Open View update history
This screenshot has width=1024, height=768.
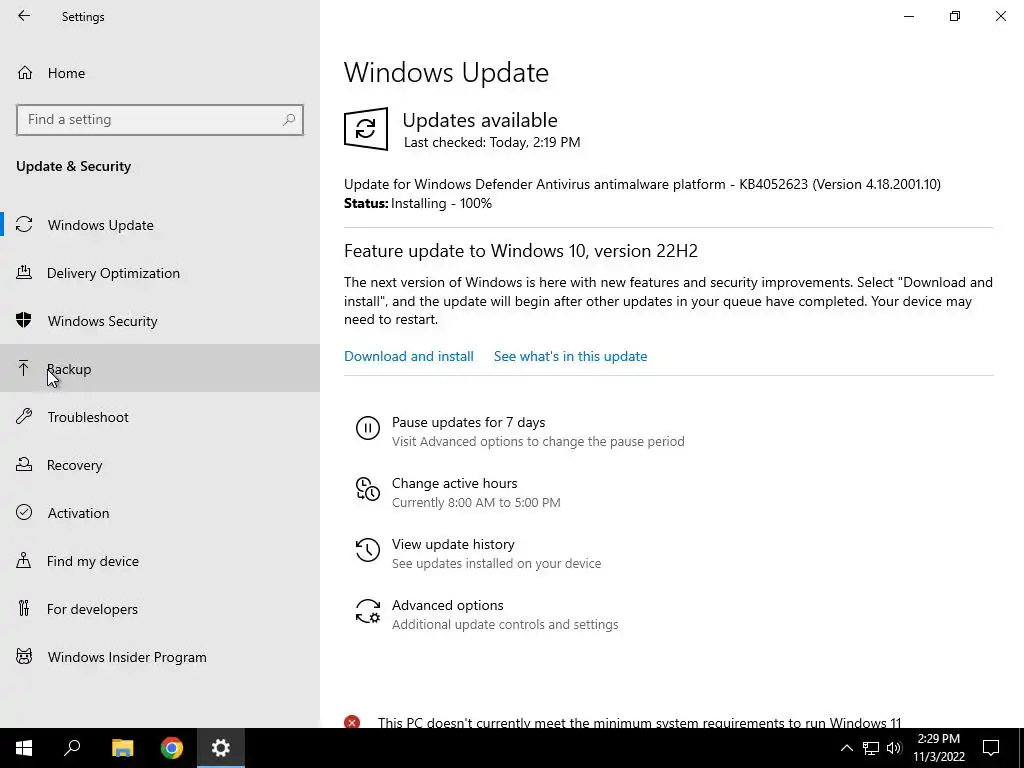tap(453, 544)
